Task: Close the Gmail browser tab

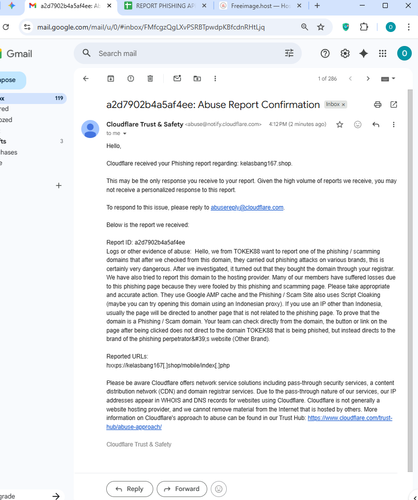Action: (109, 6)
